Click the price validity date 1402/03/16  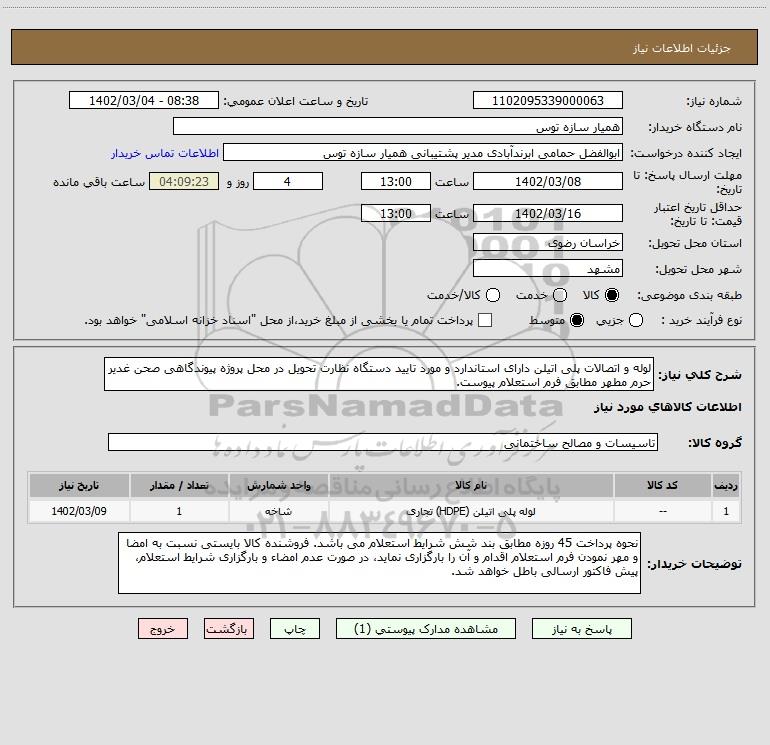(548, 213)
